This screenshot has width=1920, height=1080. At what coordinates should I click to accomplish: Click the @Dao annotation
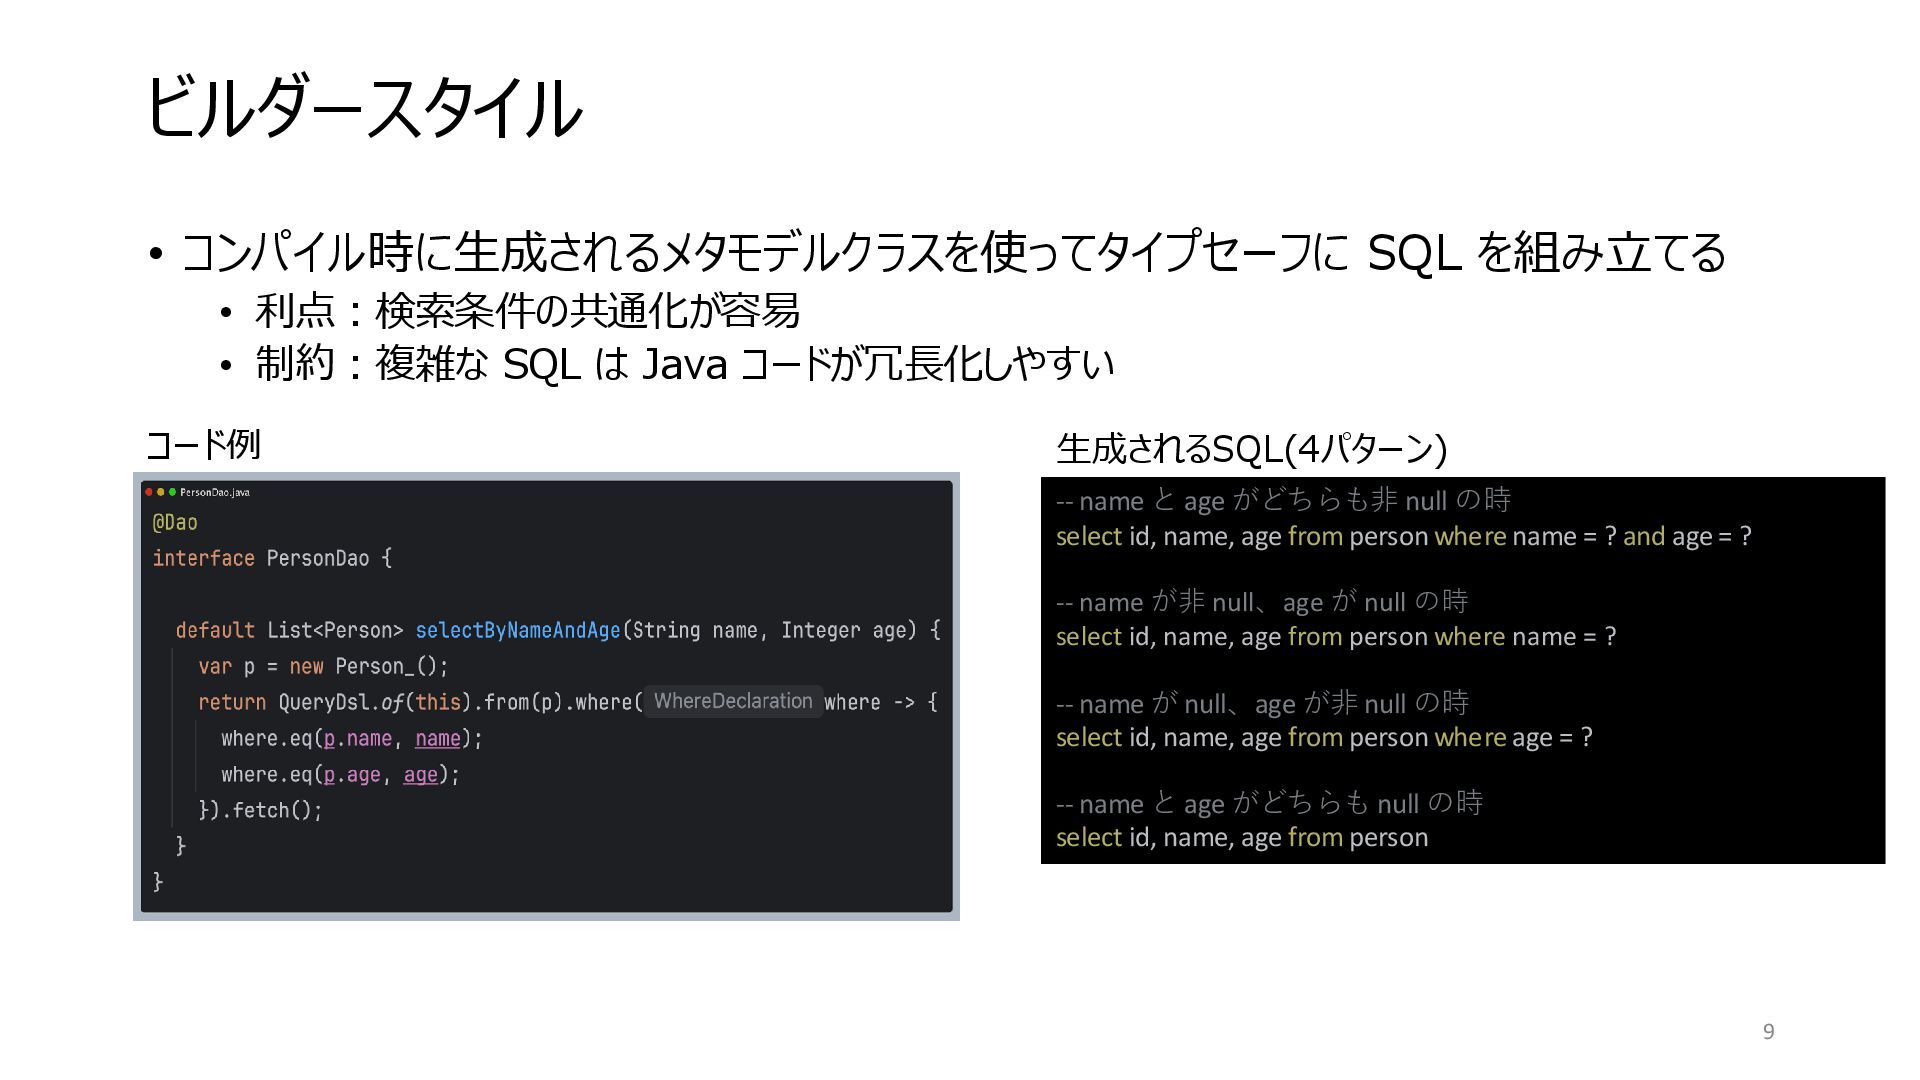pos(175,522)
